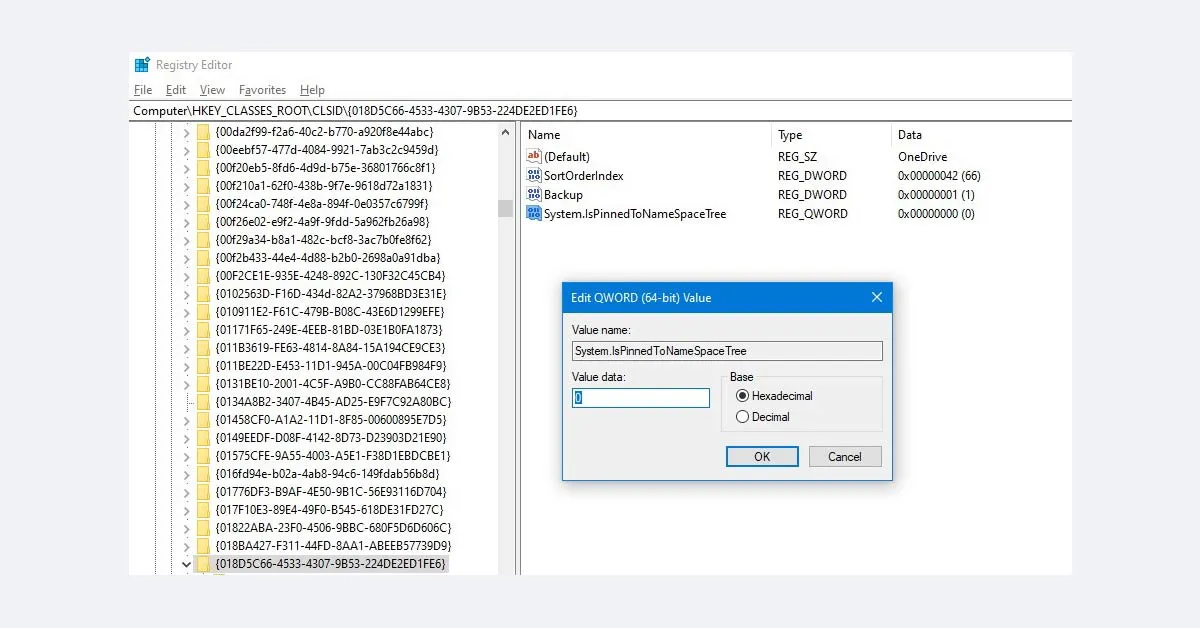
Task: Click folder icon of {01575CFE-9A55-4003-A5E1-F38D1EBDCBE1}
Action: pos(203,456)
